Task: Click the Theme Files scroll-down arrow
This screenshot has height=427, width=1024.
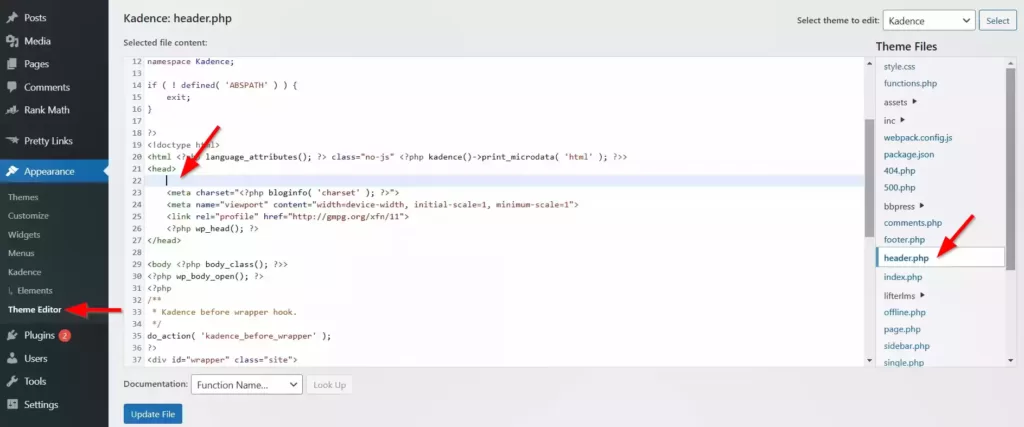Action: click(x=1010, y=360)
